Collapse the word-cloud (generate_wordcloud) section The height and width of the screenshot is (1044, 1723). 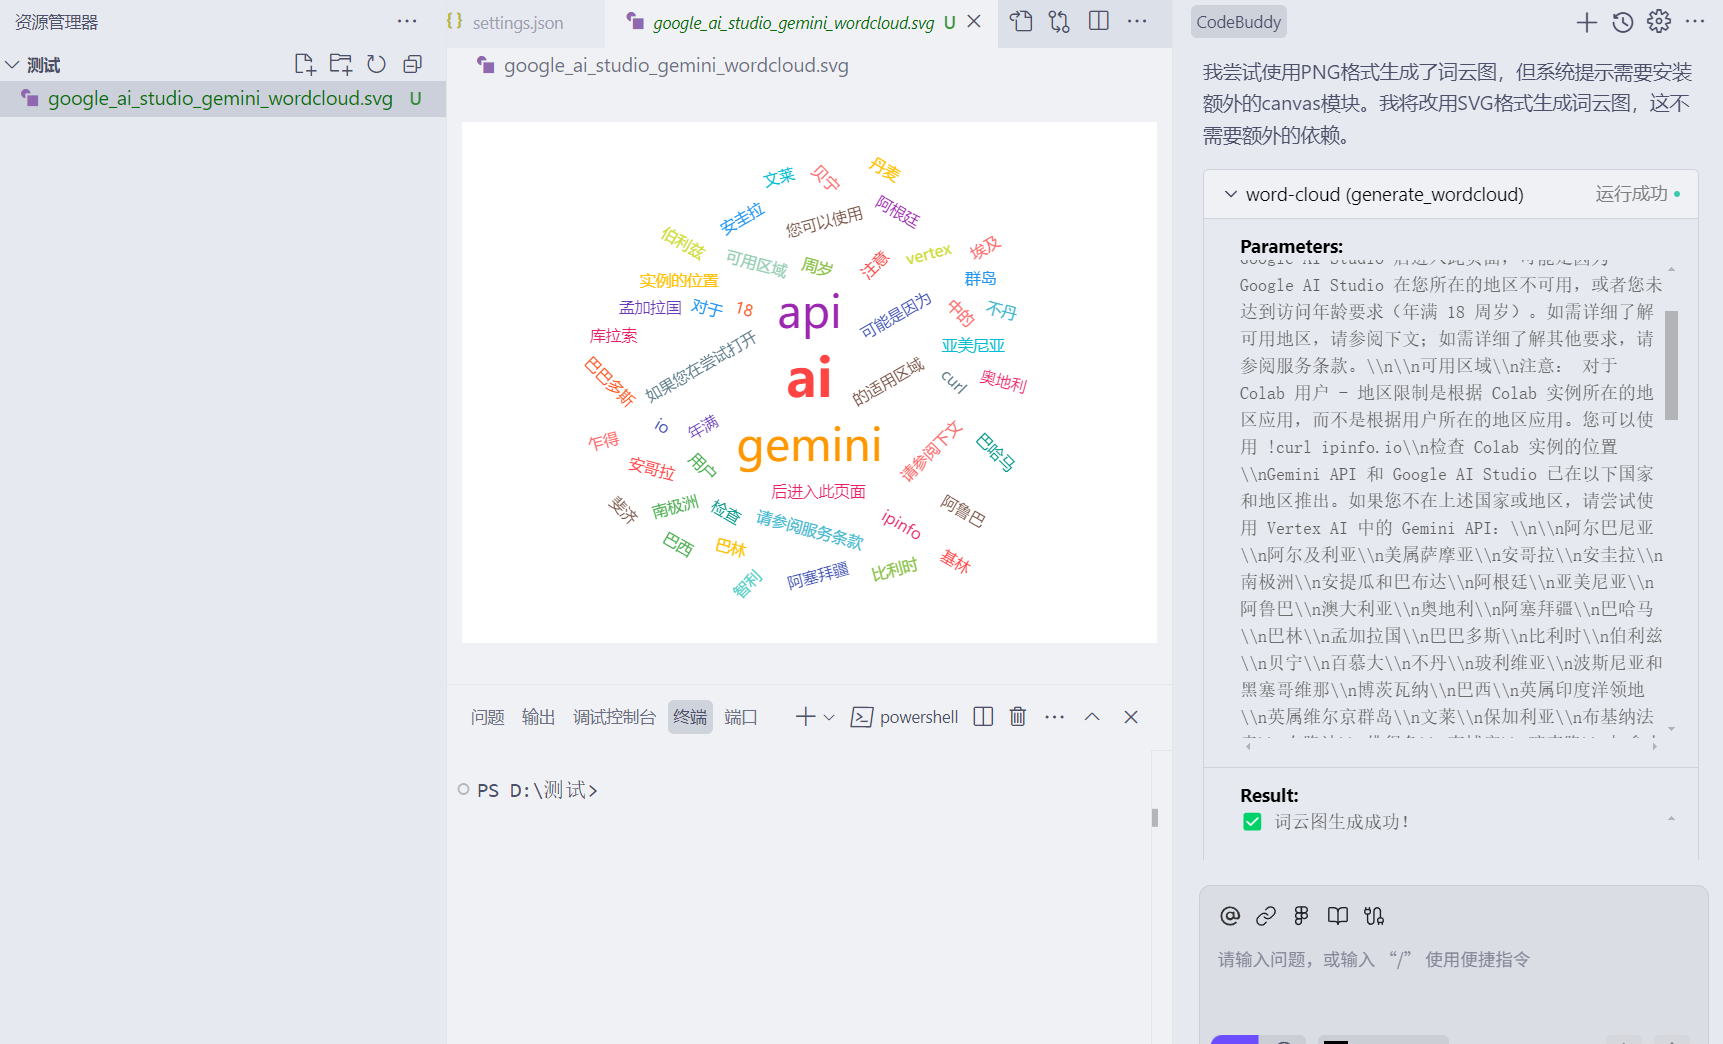click(1231, 194)
